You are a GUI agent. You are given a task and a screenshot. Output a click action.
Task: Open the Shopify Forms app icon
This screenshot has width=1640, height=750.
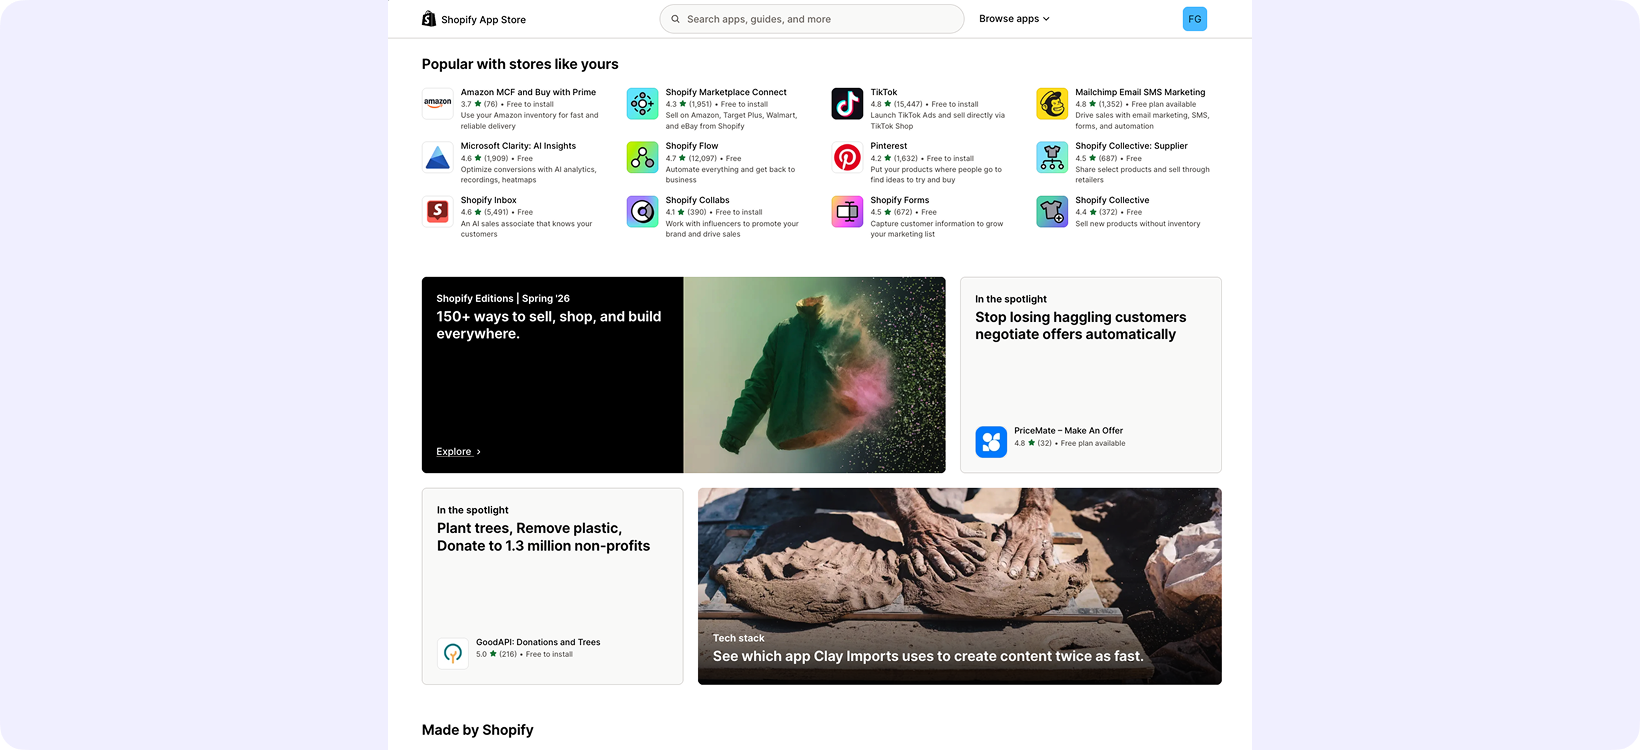848,211
